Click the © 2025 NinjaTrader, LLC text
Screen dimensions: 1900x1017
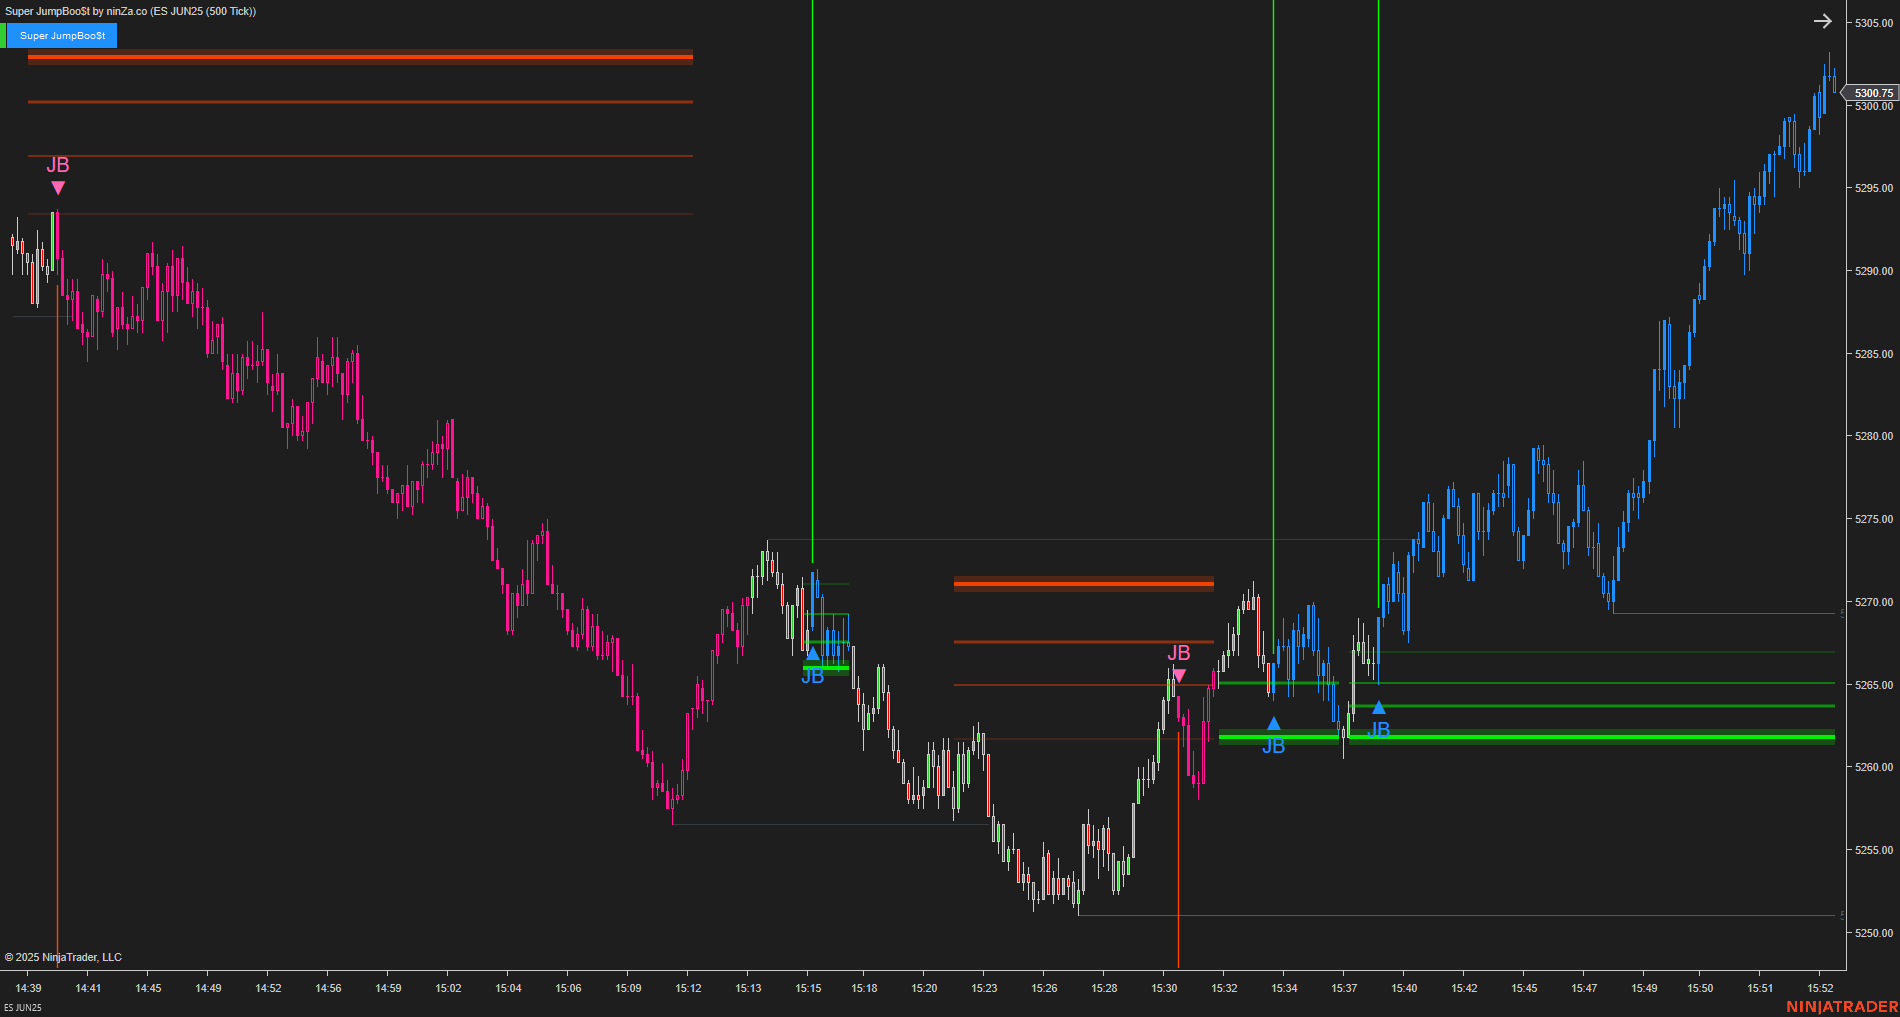click(63, 957)
